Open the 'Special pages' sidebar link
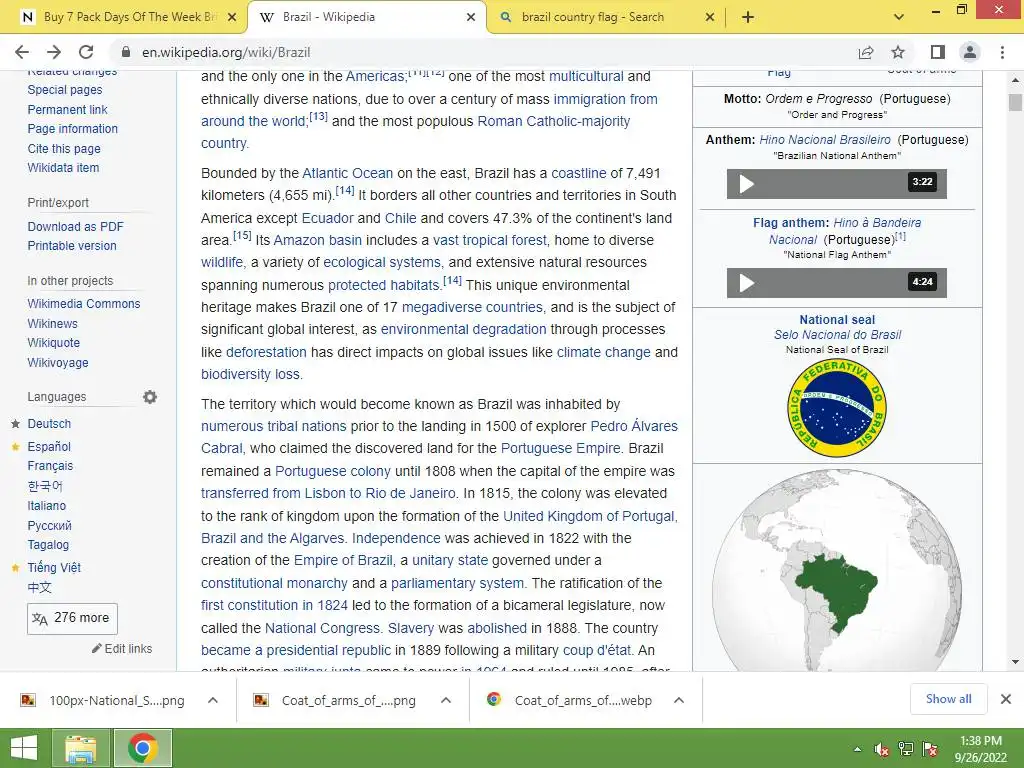Viewport: 1024px width, 768px height. point(65,90)
